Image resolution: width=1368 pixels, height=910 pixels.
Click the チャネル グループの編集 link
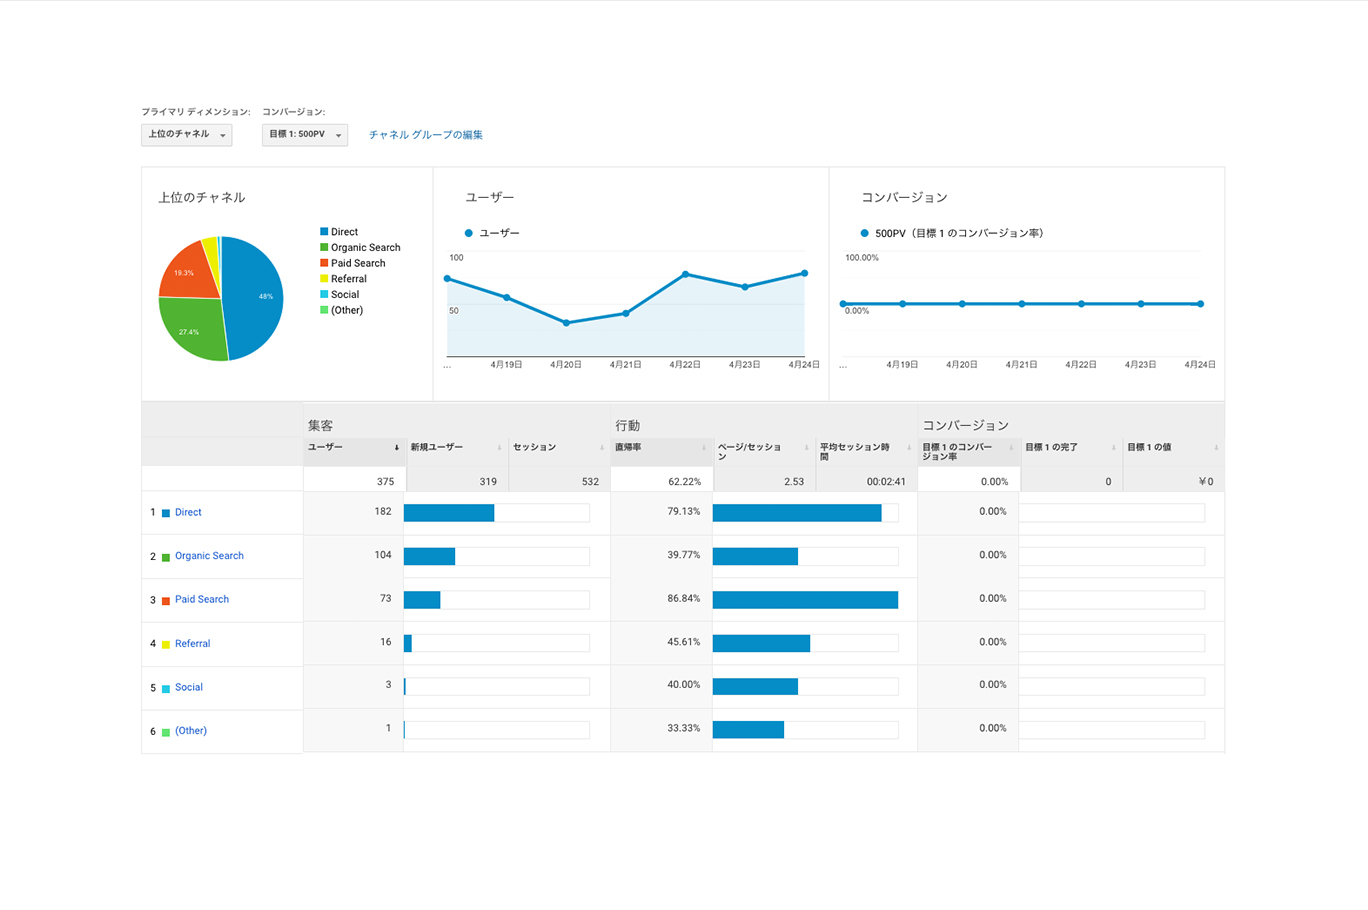tap(425, 135)
